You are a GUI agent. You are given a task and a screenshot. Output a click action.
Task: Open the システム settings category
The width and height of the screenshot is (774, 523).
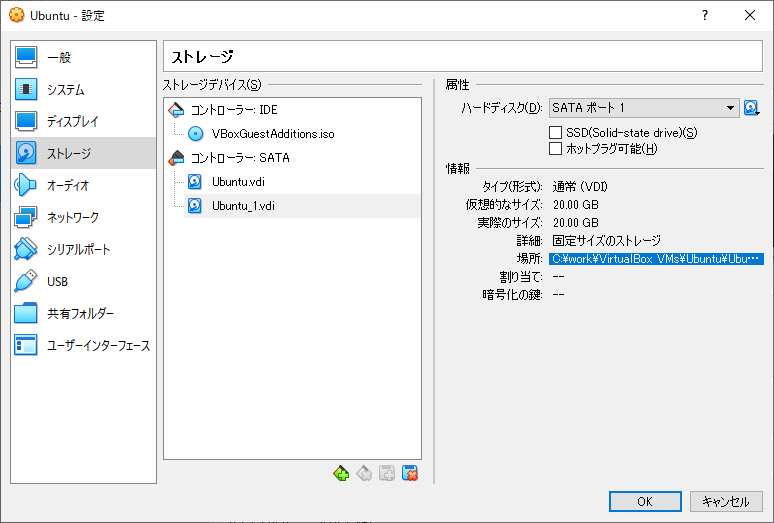click(x=83, y=89)
